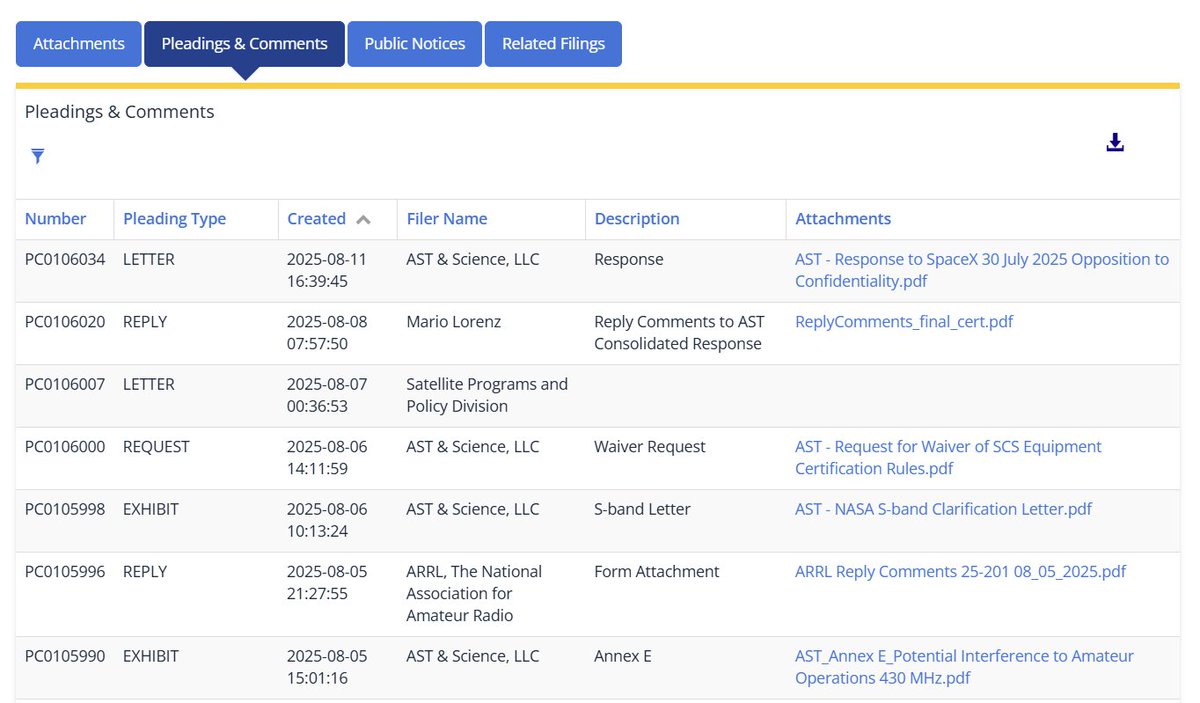Image resolution: width=1200 pixels, height=703 pixels.
Task: Select record number PC0106020
Action: (65, 322)
